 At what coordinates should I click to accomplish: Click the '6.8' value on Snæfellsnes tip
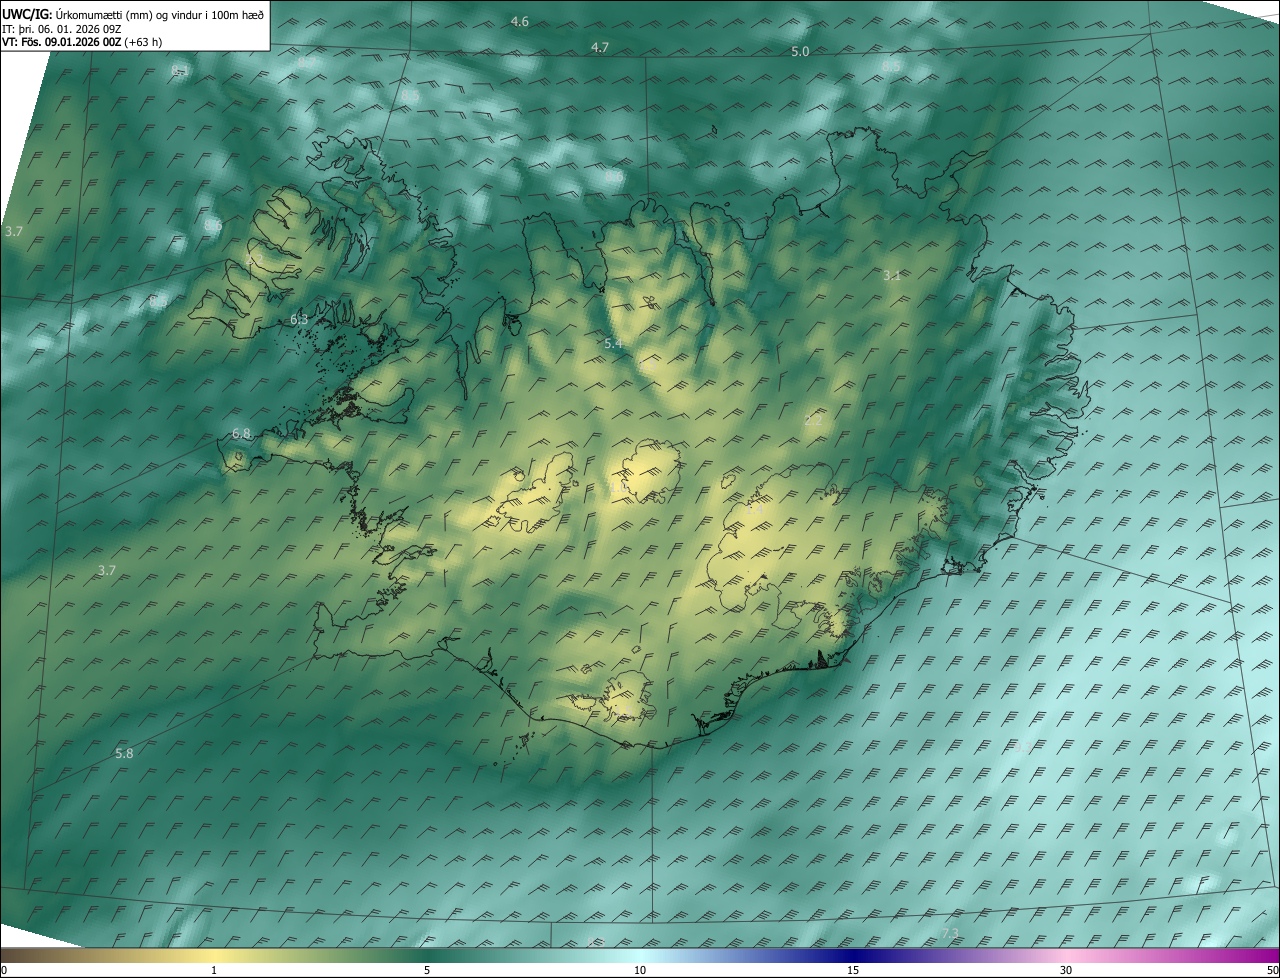point(241,433)
